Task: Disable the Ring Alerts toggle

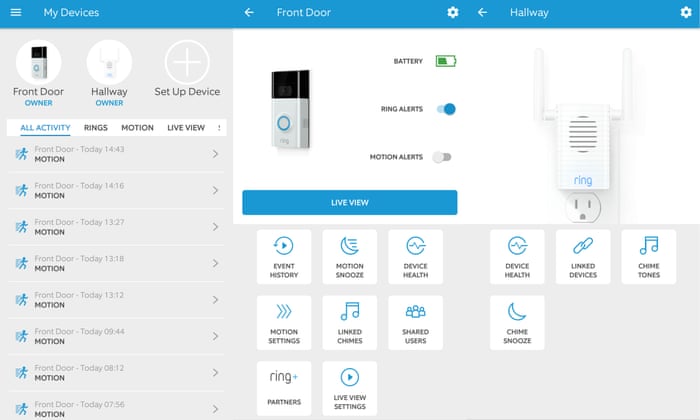Action: click(x=446, y=109)
